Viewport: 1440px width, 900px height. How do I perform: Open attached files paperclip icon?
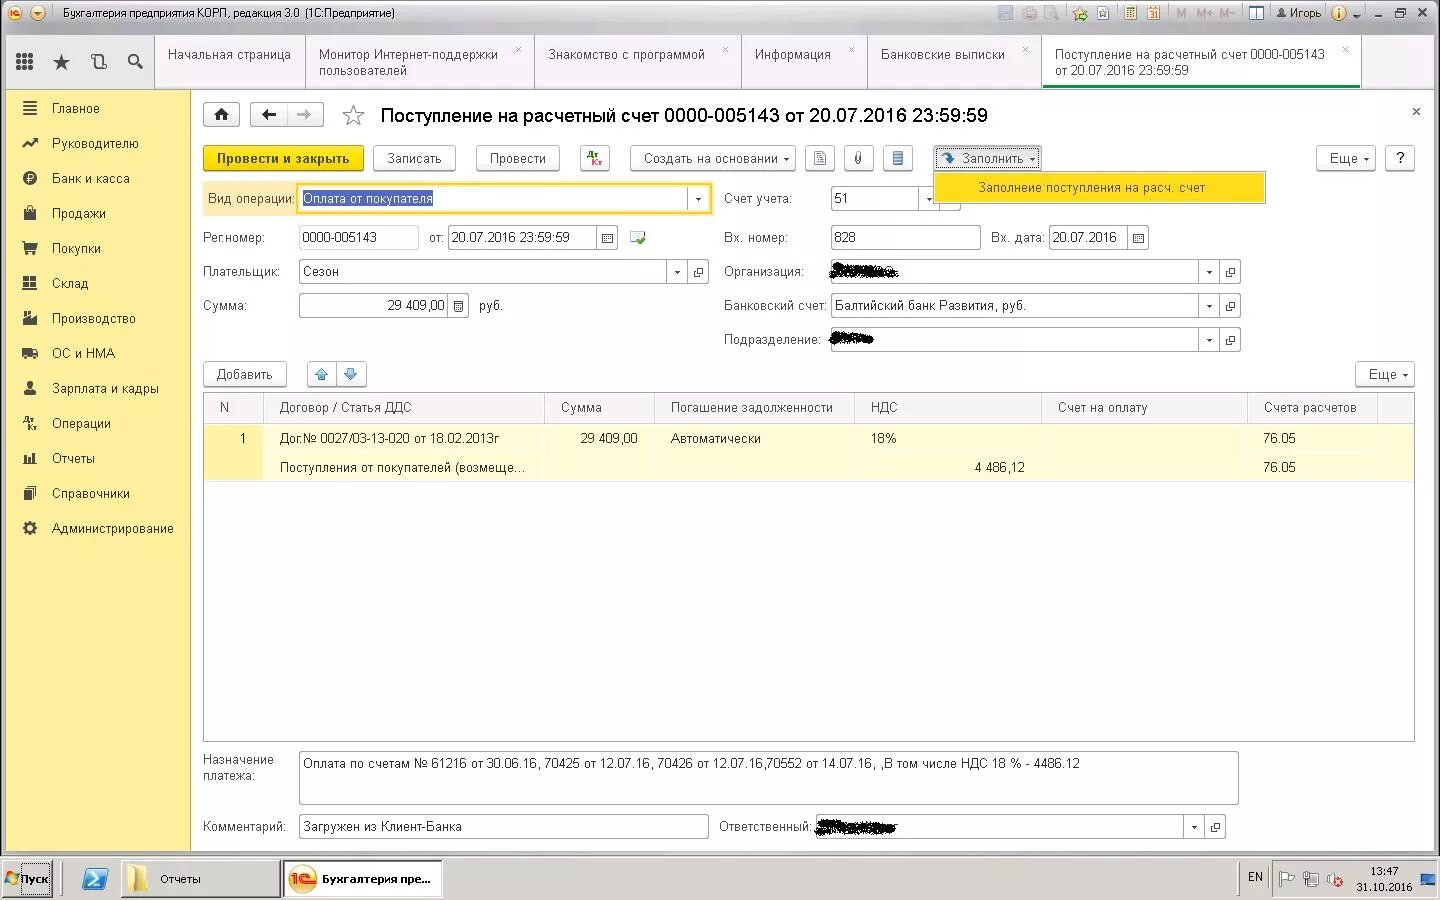click(x=858, y=158)
